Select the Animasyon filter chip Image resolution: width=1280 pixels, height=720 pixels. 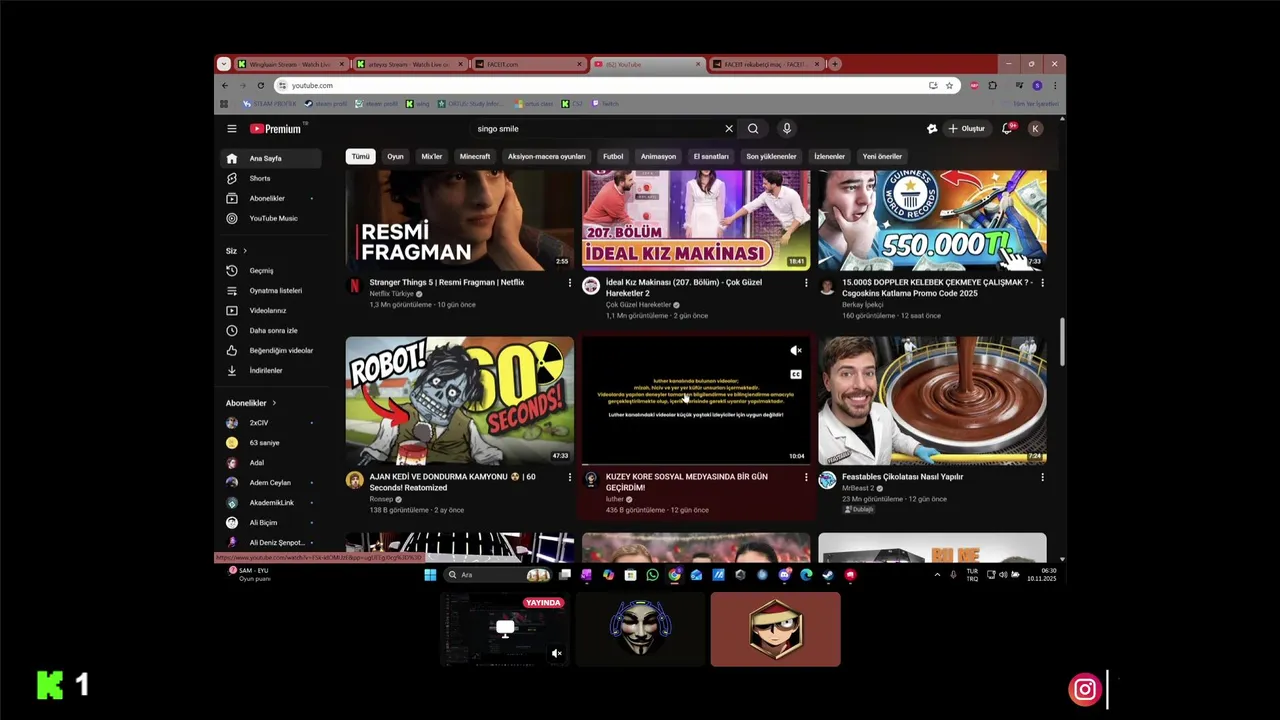658,156
